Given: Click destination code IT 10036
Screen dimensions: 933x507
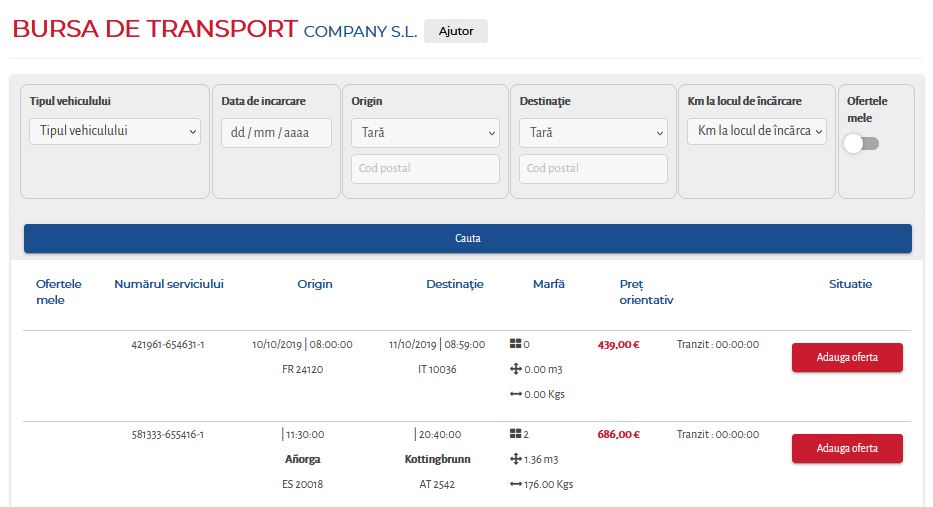Looking at the screenshot, I should pyautogui.click(x=437, y=370).
